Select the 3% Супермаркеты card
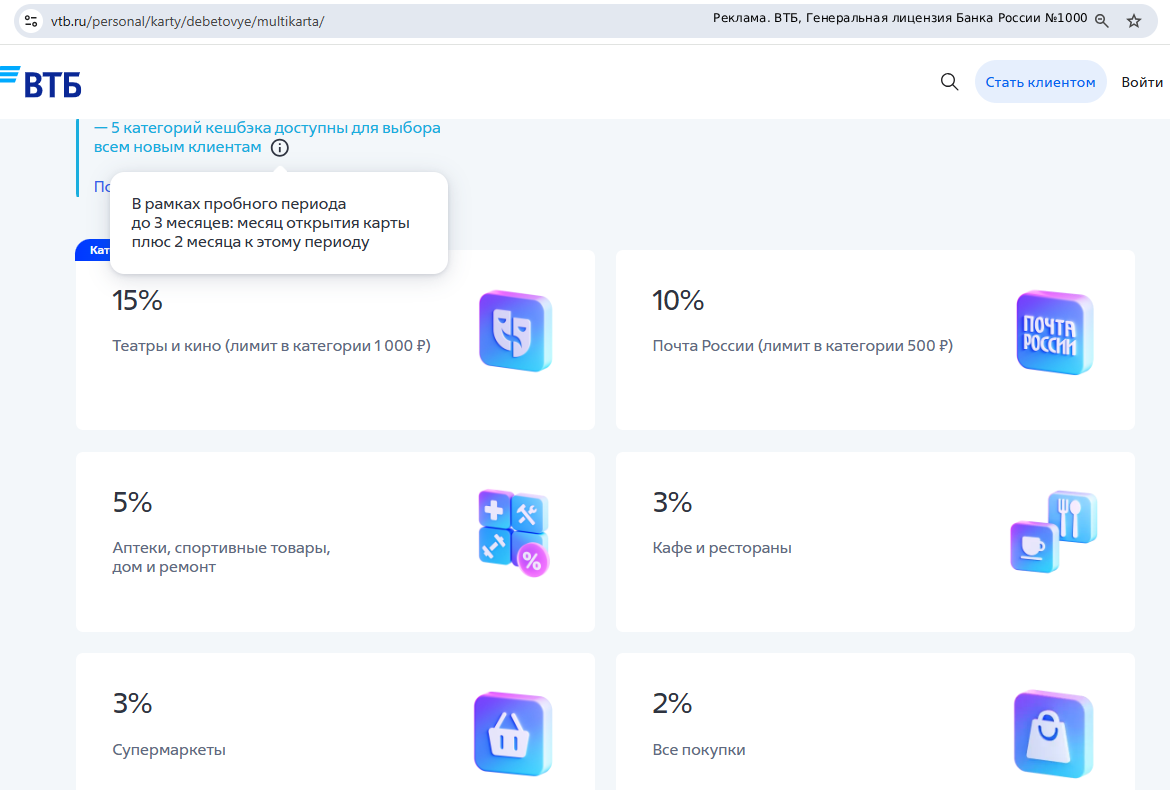Screen dimensions: 1170x790 tap(335, 721)
